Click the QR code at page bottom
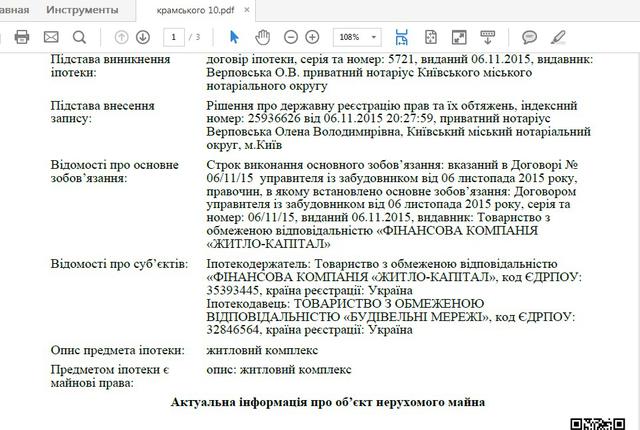 (x=598, y=424)
